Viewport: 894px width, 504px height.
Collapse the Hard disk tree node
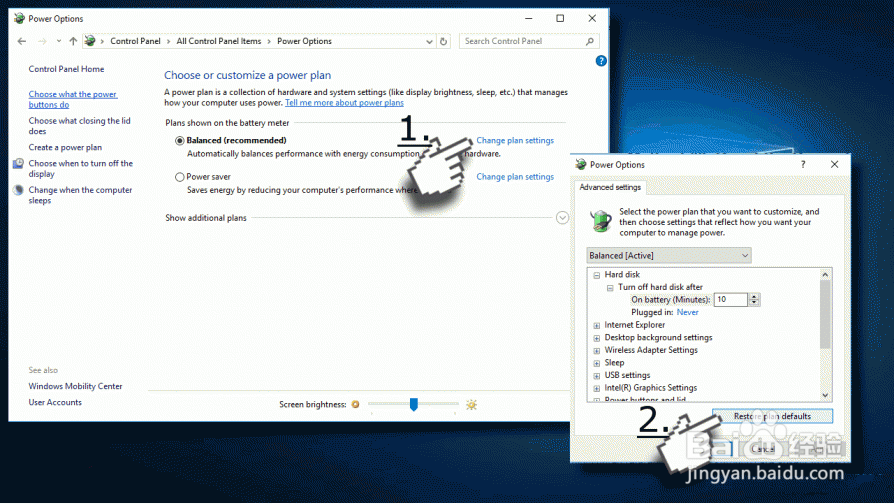point(596,275)
